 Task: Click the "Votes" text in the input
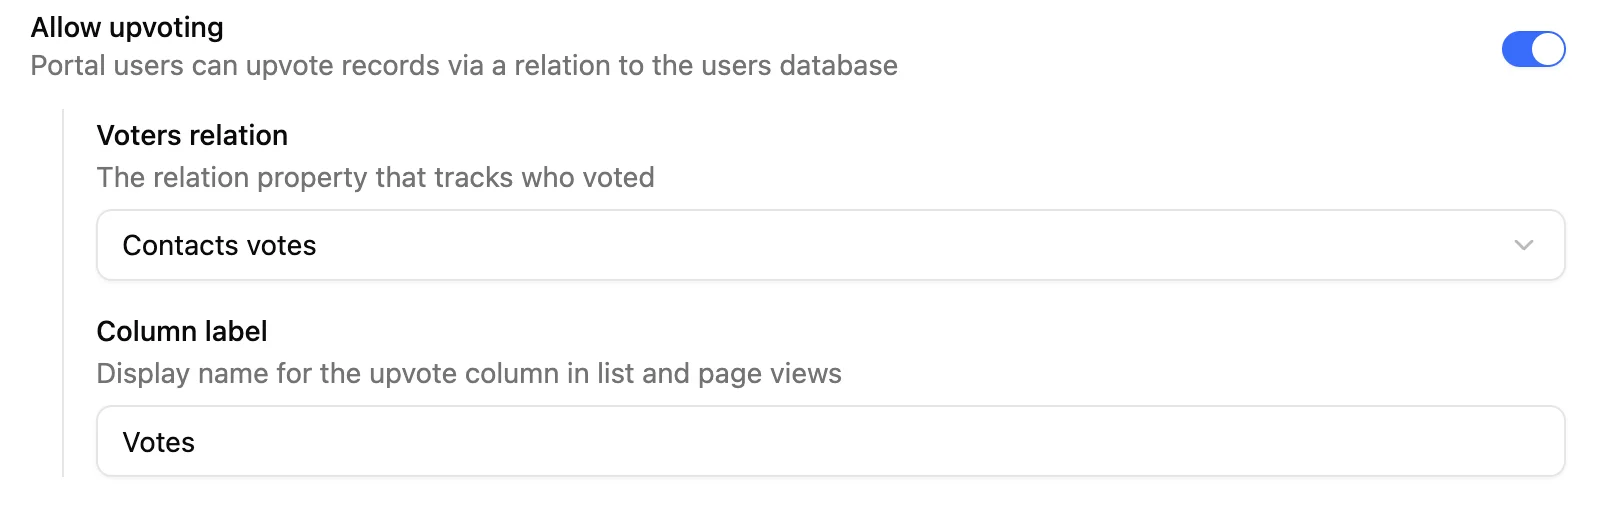pyautogui.click(x=159, y=442)
